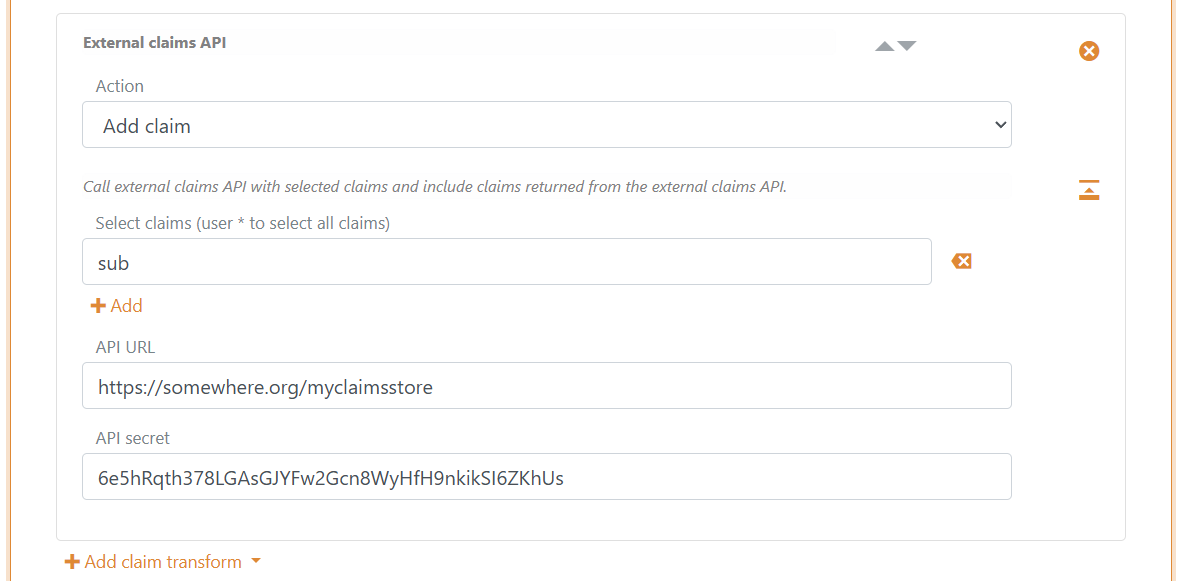Click the Select claims label
This screenshot has width=1182, height=581.
(x=243, y=222)
